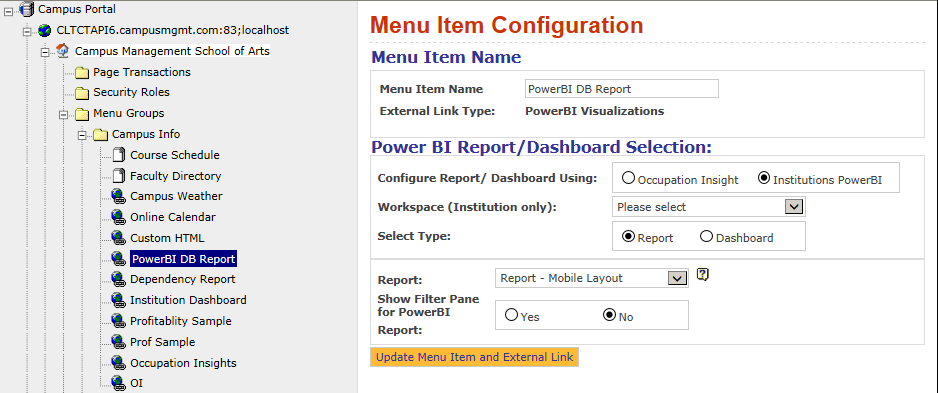Open the Workspace 'Please select' dropdown
Viewport: 938px width, 393px height.
click(709, 207)
